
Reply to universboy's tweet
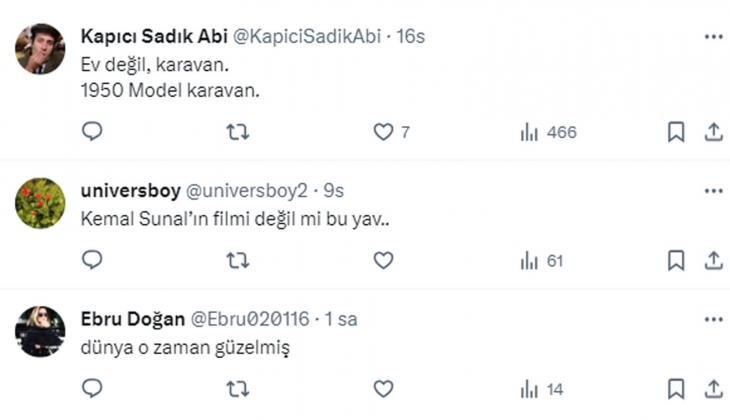coord(92,260)
